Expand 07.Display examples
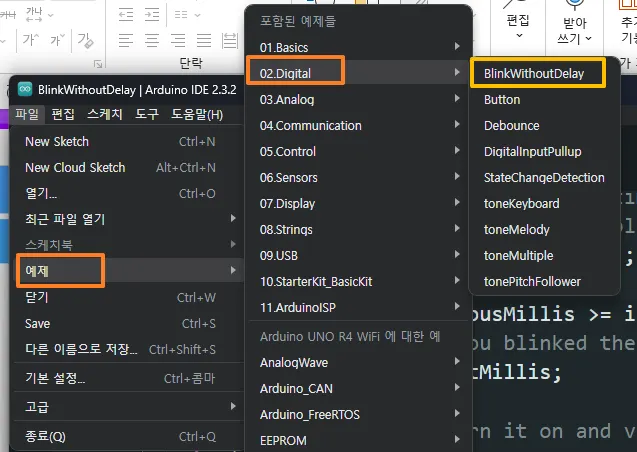 click(x=359, y=203)
